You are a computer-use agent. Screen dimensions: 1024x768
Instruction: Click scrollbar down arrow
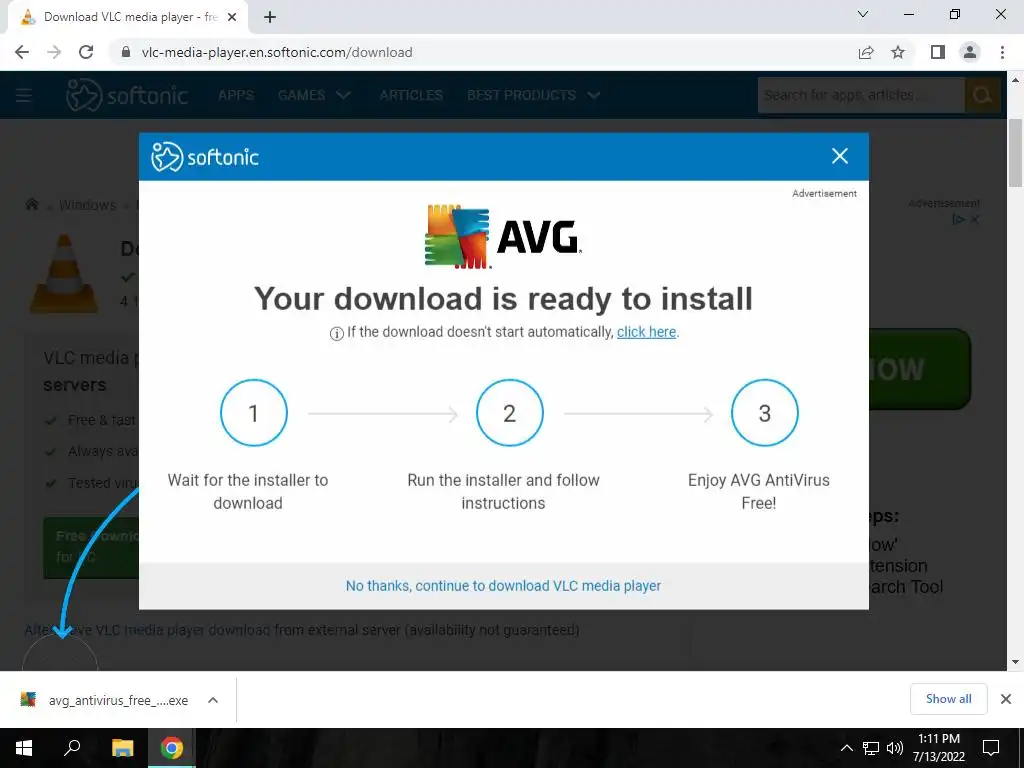(1015, 662)
